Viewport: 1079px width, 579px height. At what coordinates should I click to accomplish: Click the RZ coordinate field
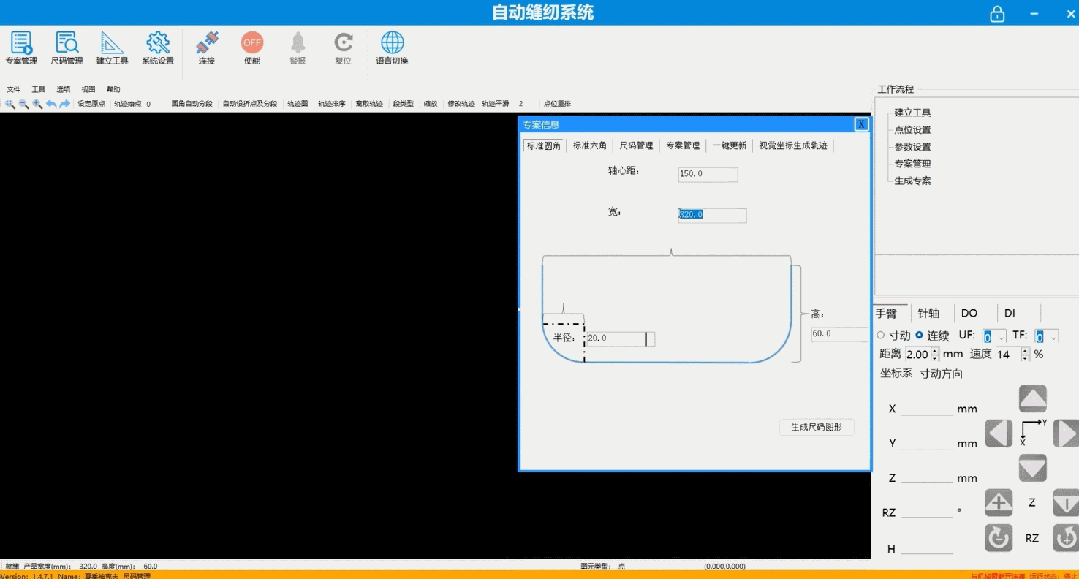coord(927,512)
